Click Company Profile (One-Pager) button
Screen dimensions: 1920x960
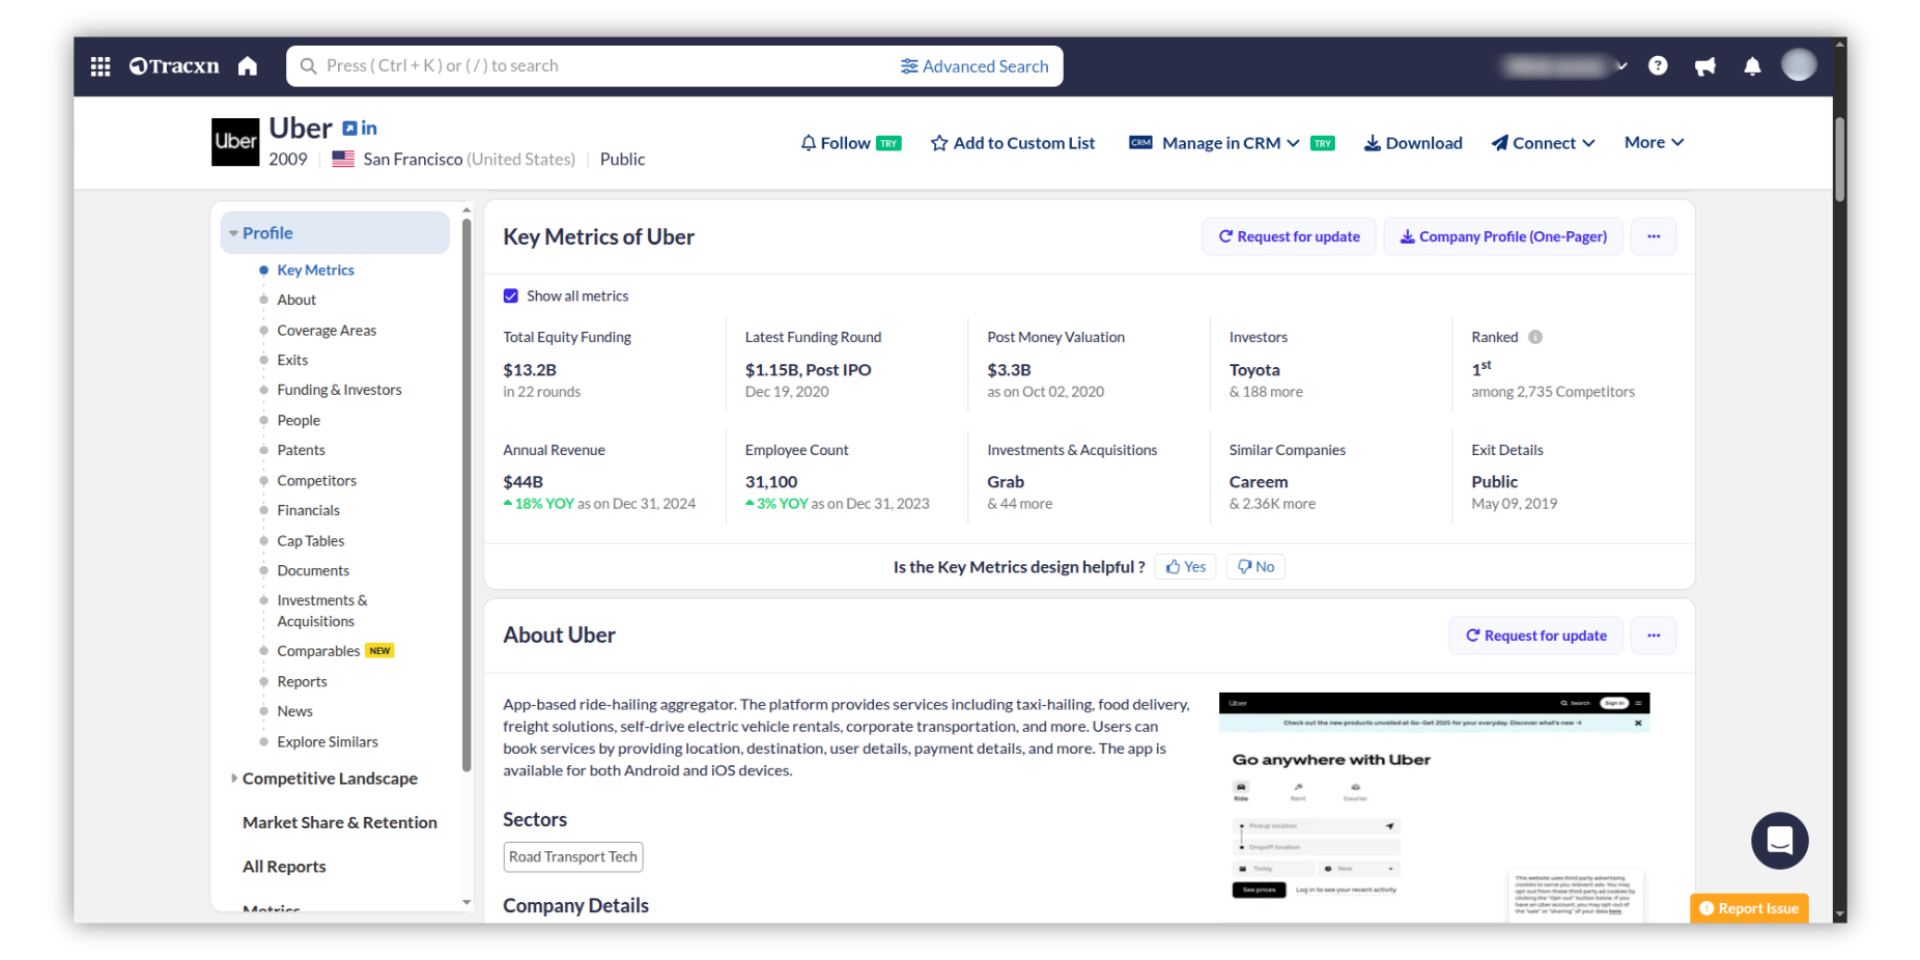(x=1503, y=237)
